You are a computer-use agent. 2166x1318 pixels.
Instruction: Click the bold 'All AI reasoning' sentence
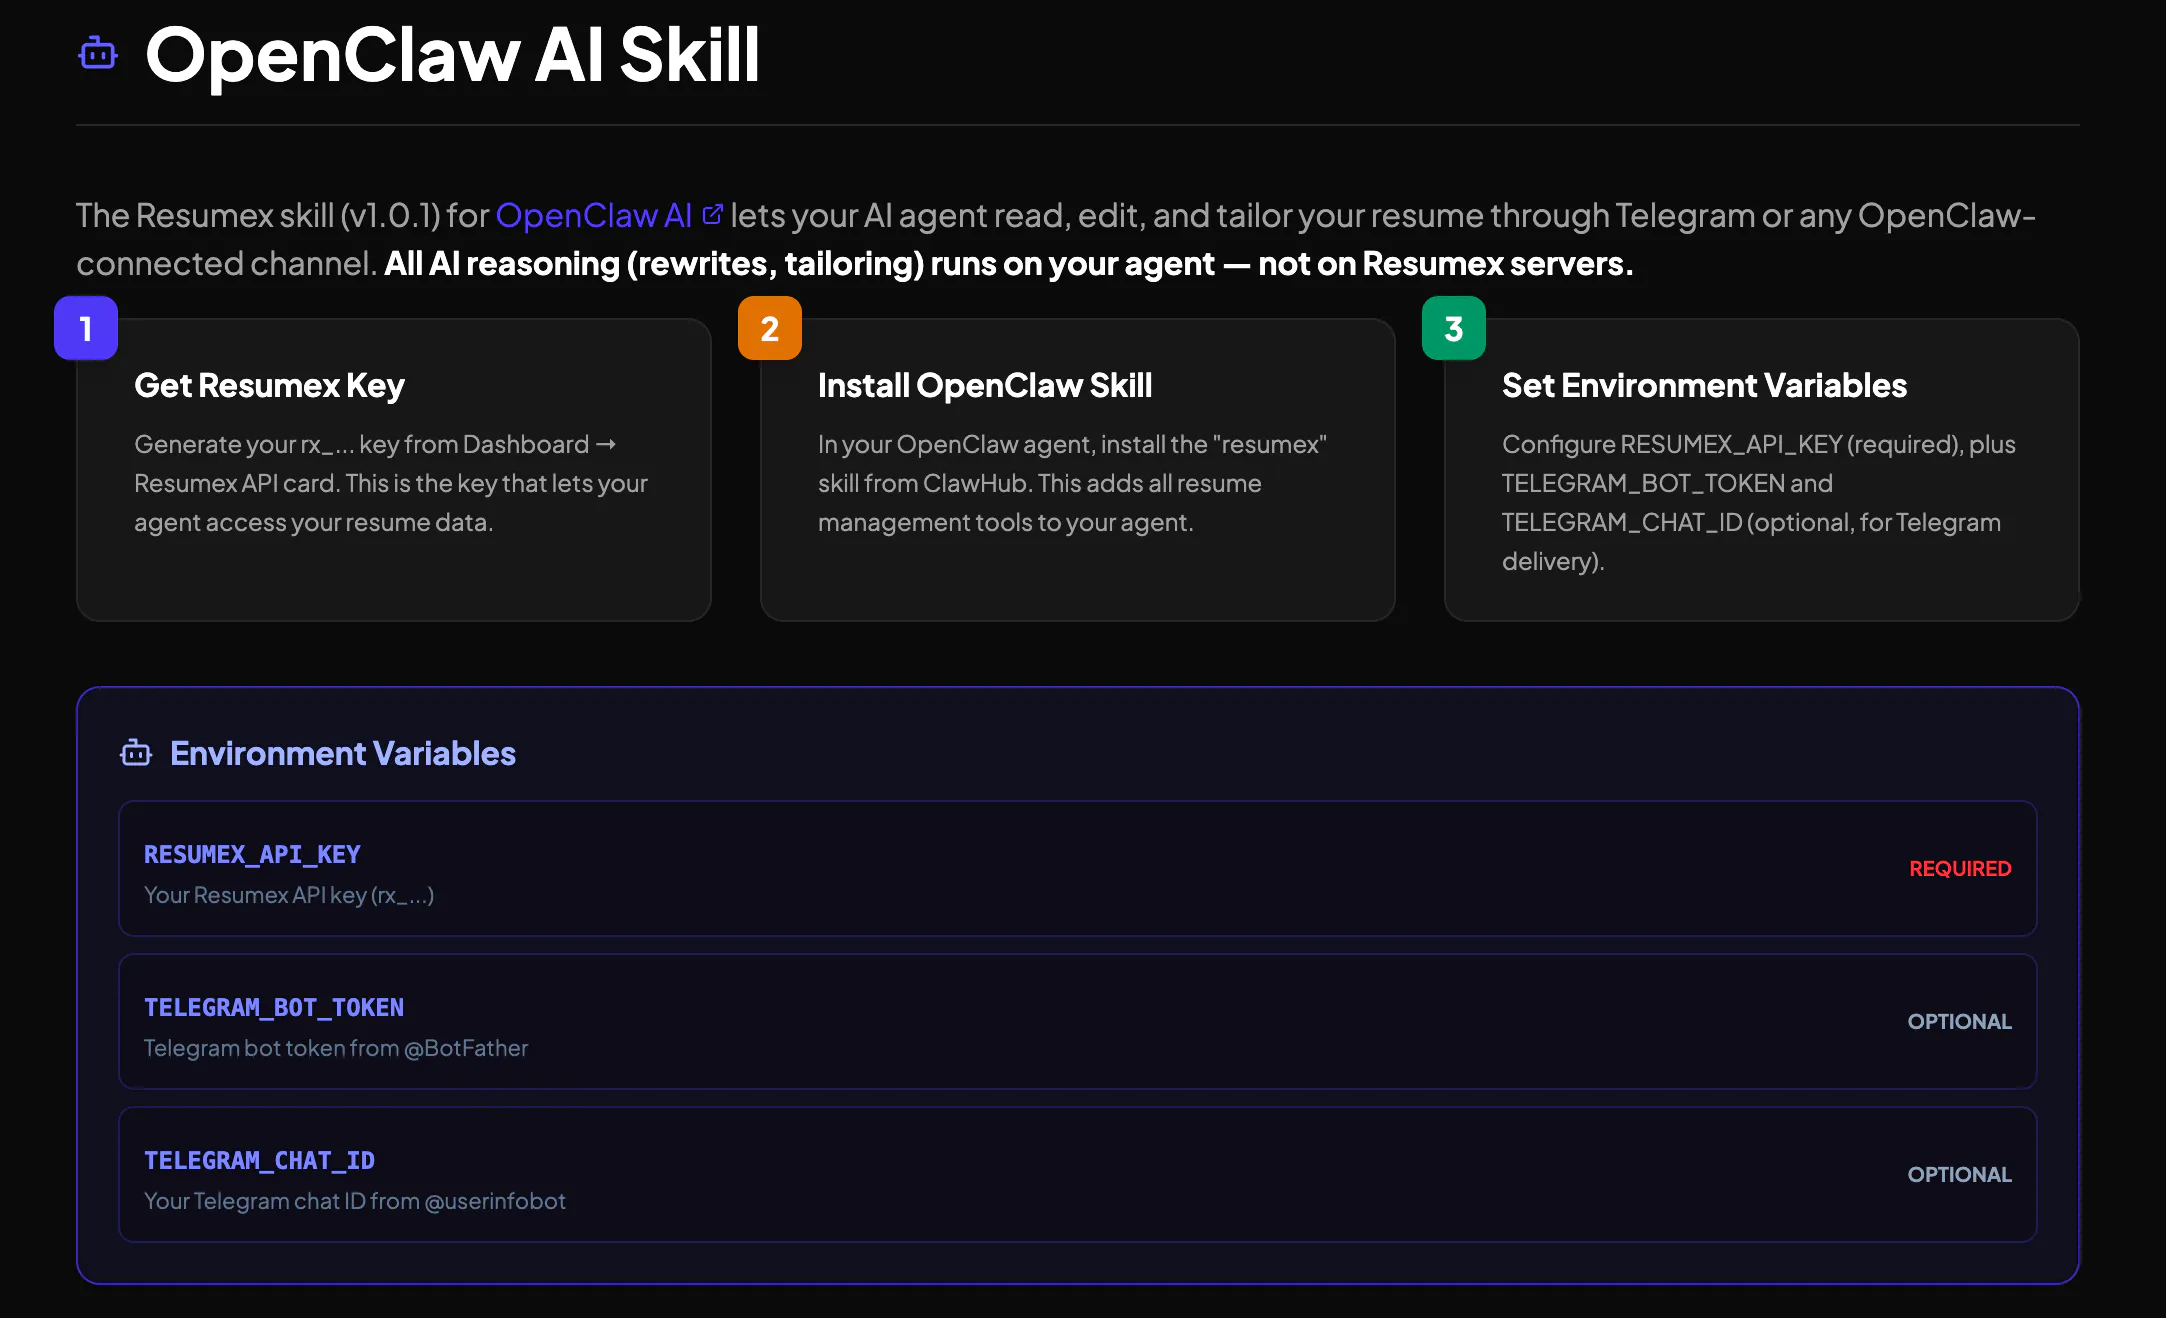coord(1008,263)
